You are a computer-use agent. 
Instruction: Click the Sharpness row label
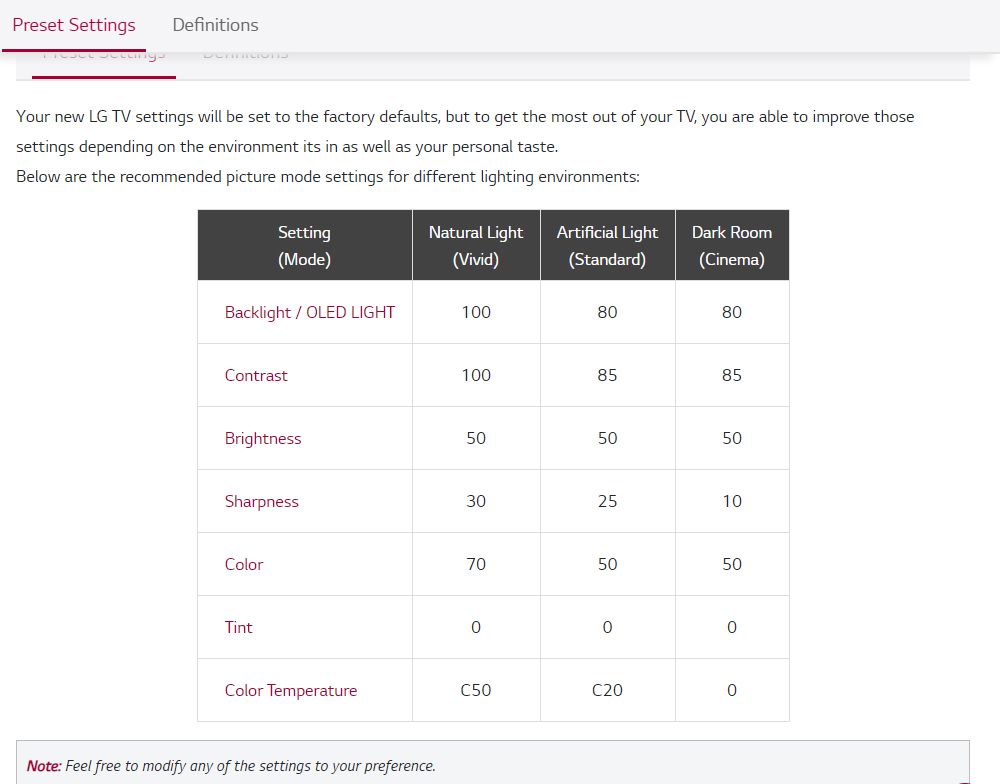(262, 501)
